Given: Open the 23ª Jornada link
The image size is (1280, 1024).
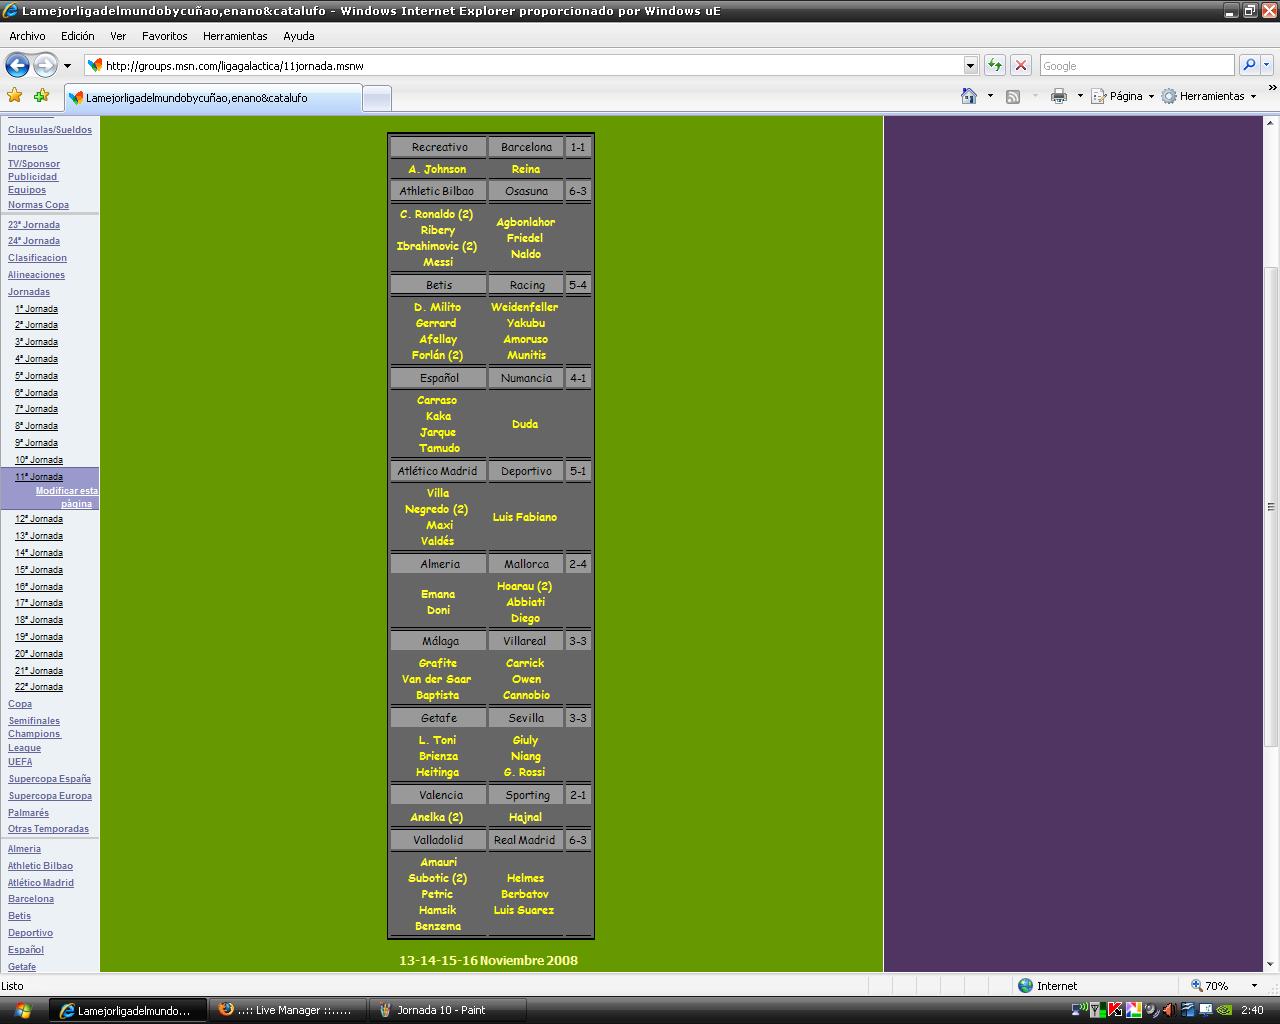Looking at the screenshot, I should [x=34, y=225].
